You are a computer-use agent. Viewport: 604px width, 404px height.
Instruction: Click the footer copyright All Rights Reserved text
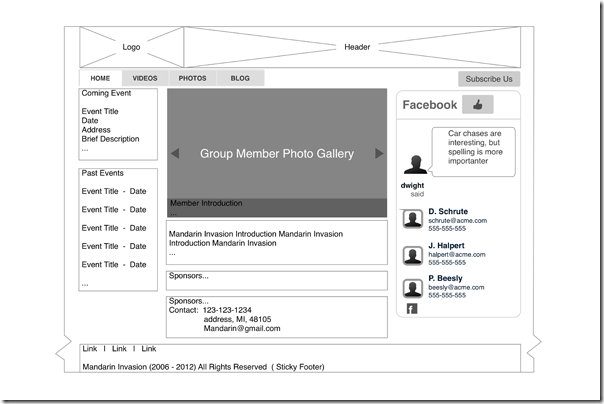[x=203, y=367]
